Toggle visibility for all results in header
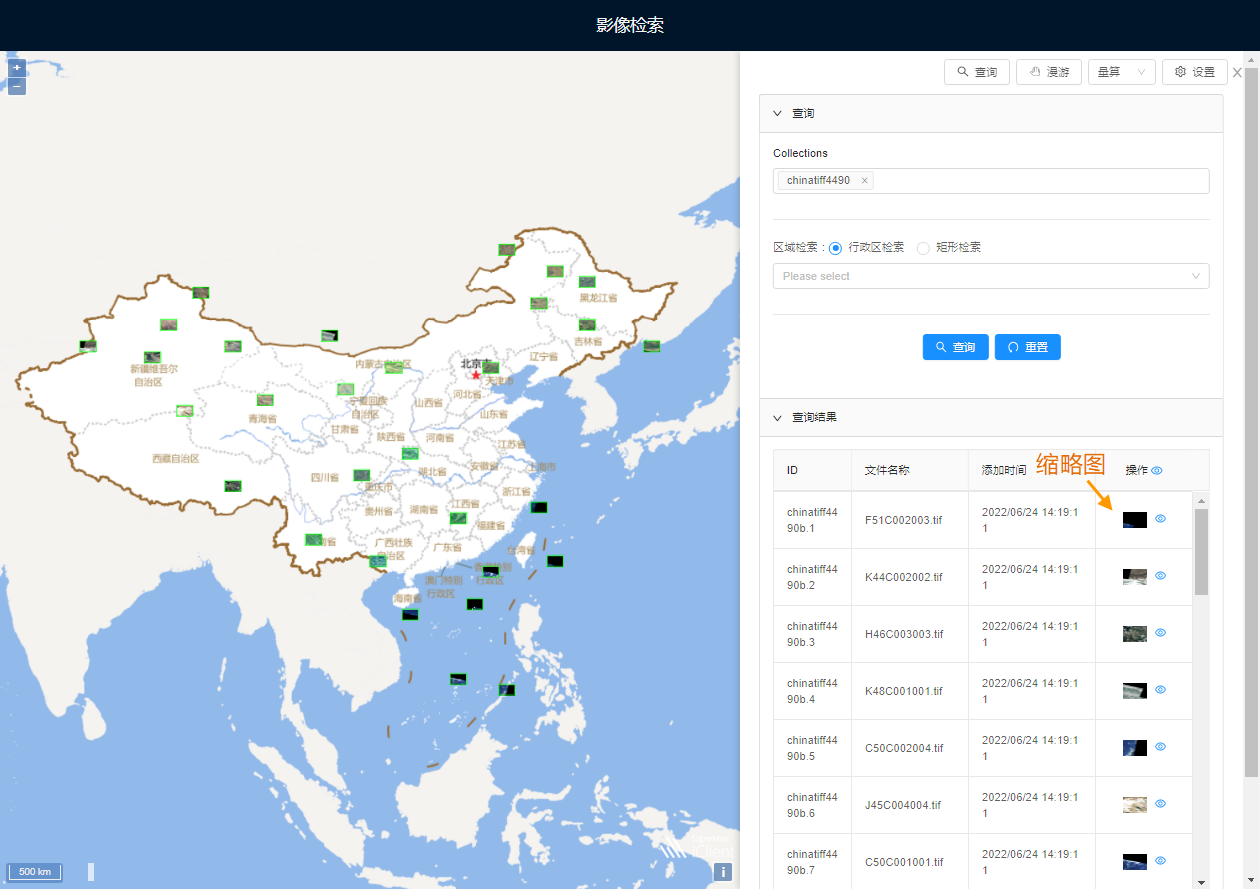This screenshot has height=889, width=1260. [x=1157, y=470]
